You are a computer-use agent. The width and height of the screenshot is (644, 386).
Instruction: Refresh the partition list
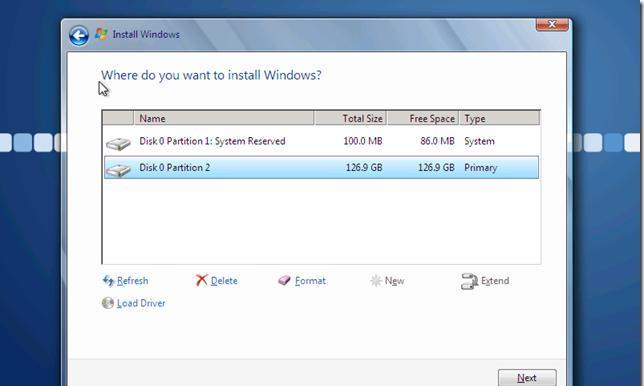click(x=133, y=281)
